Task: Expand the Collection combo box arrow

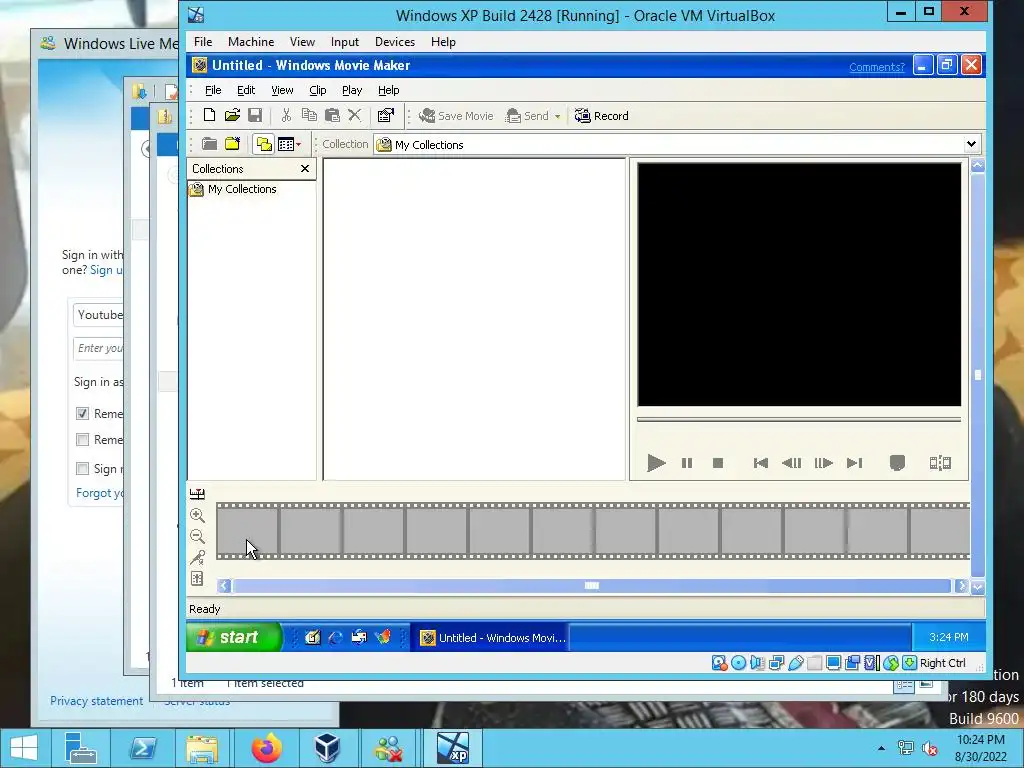Action: pos(971,144)
